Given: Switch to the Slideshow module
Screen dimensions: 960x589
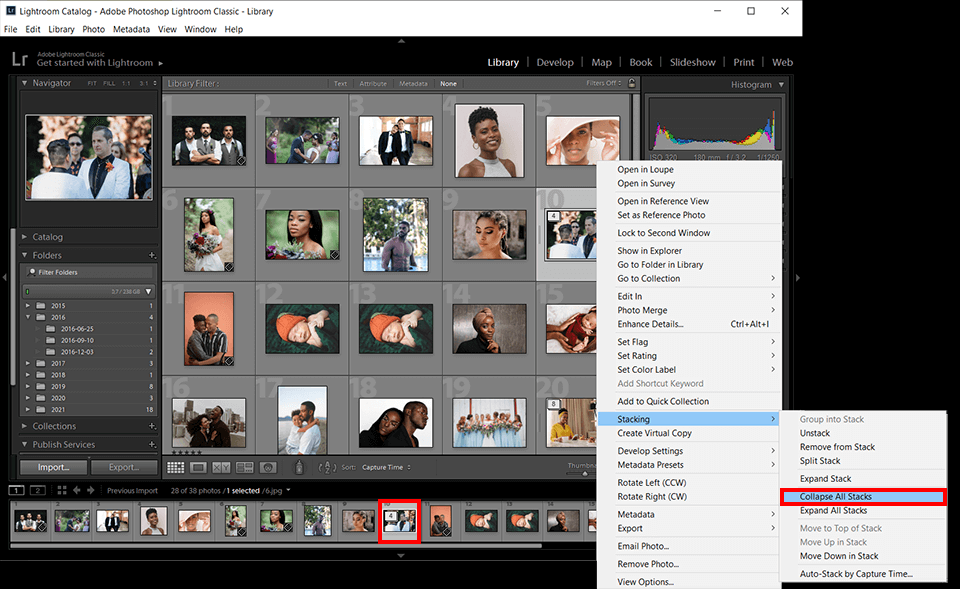Looking at the screenshot, I should coord(692,62).
